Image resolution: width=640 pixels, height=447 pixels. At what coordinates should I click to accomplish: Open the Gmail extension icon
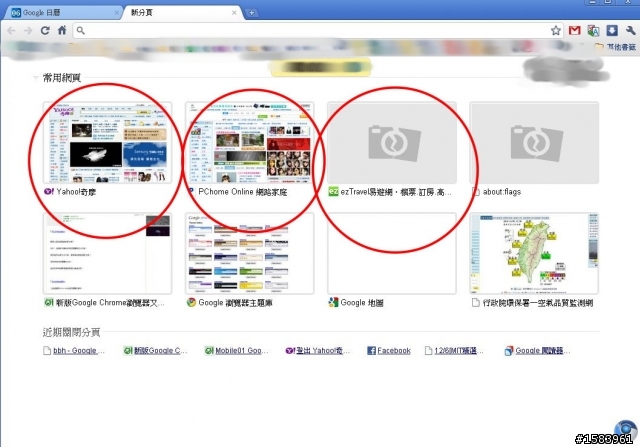tap(575, 30)
